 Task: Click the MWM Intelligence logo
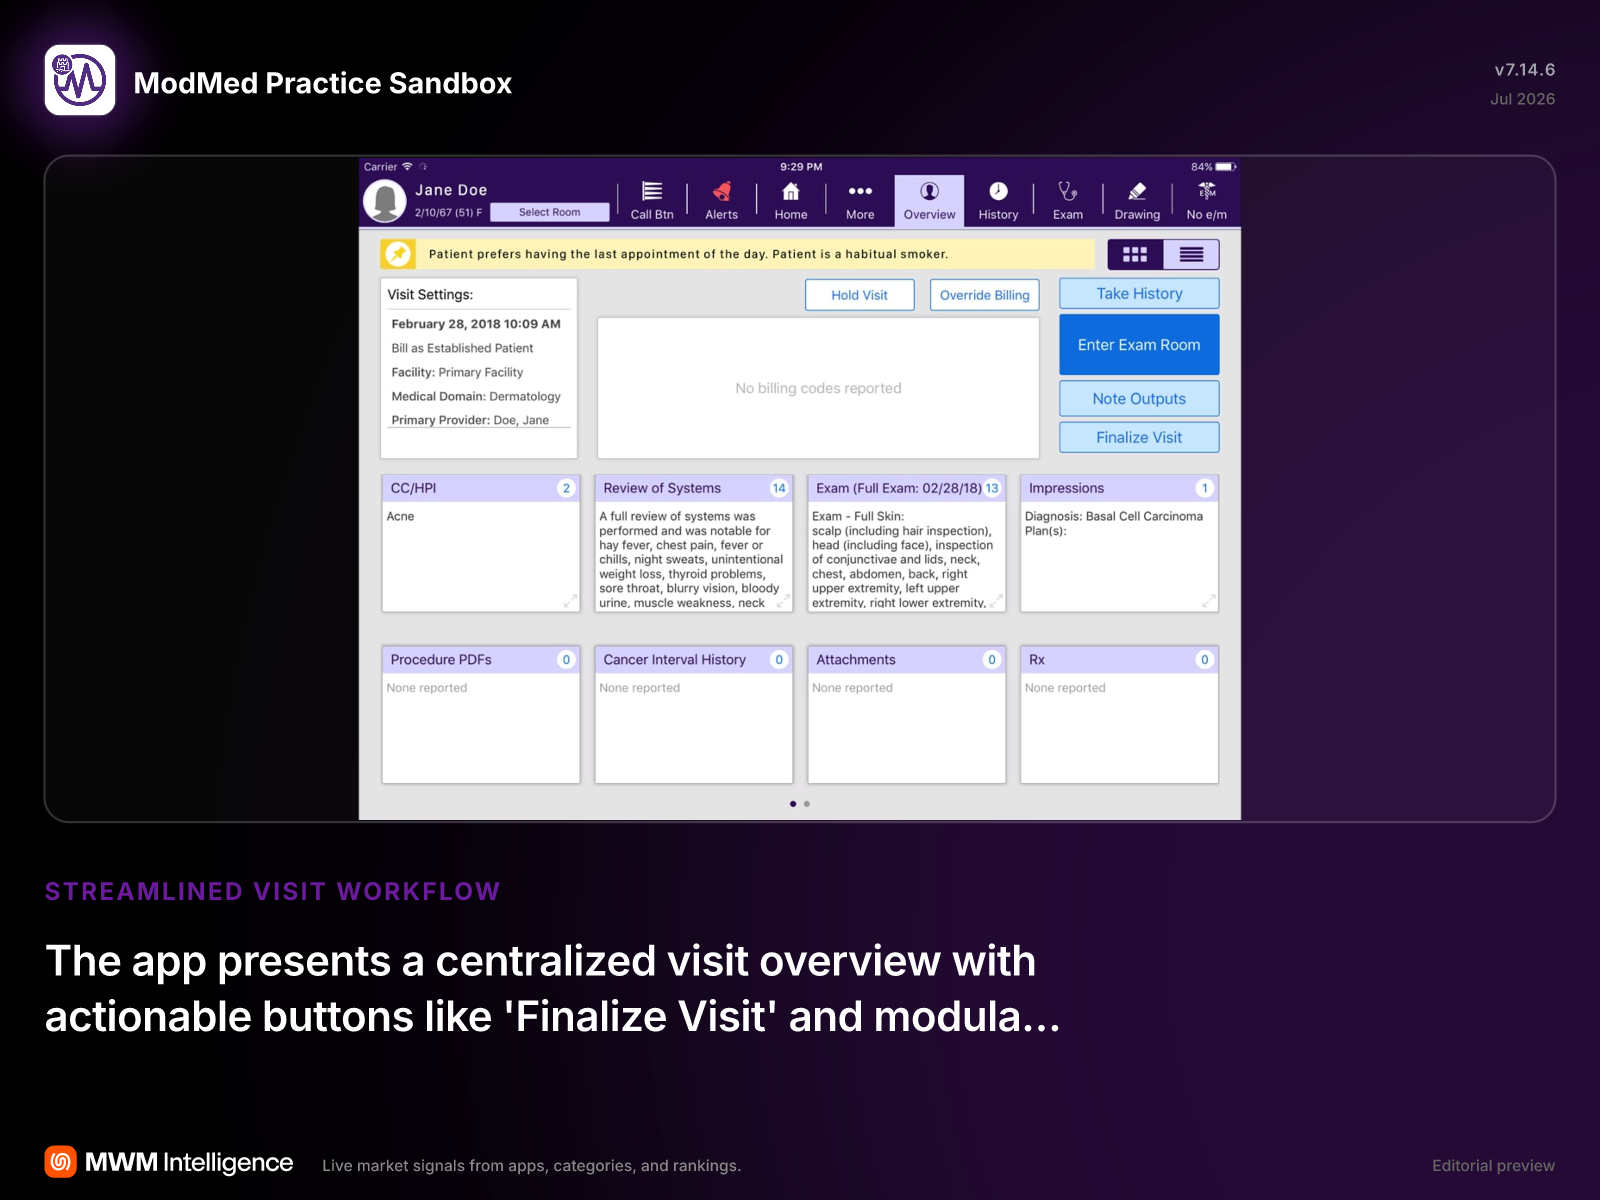(x=169, y=1162)
